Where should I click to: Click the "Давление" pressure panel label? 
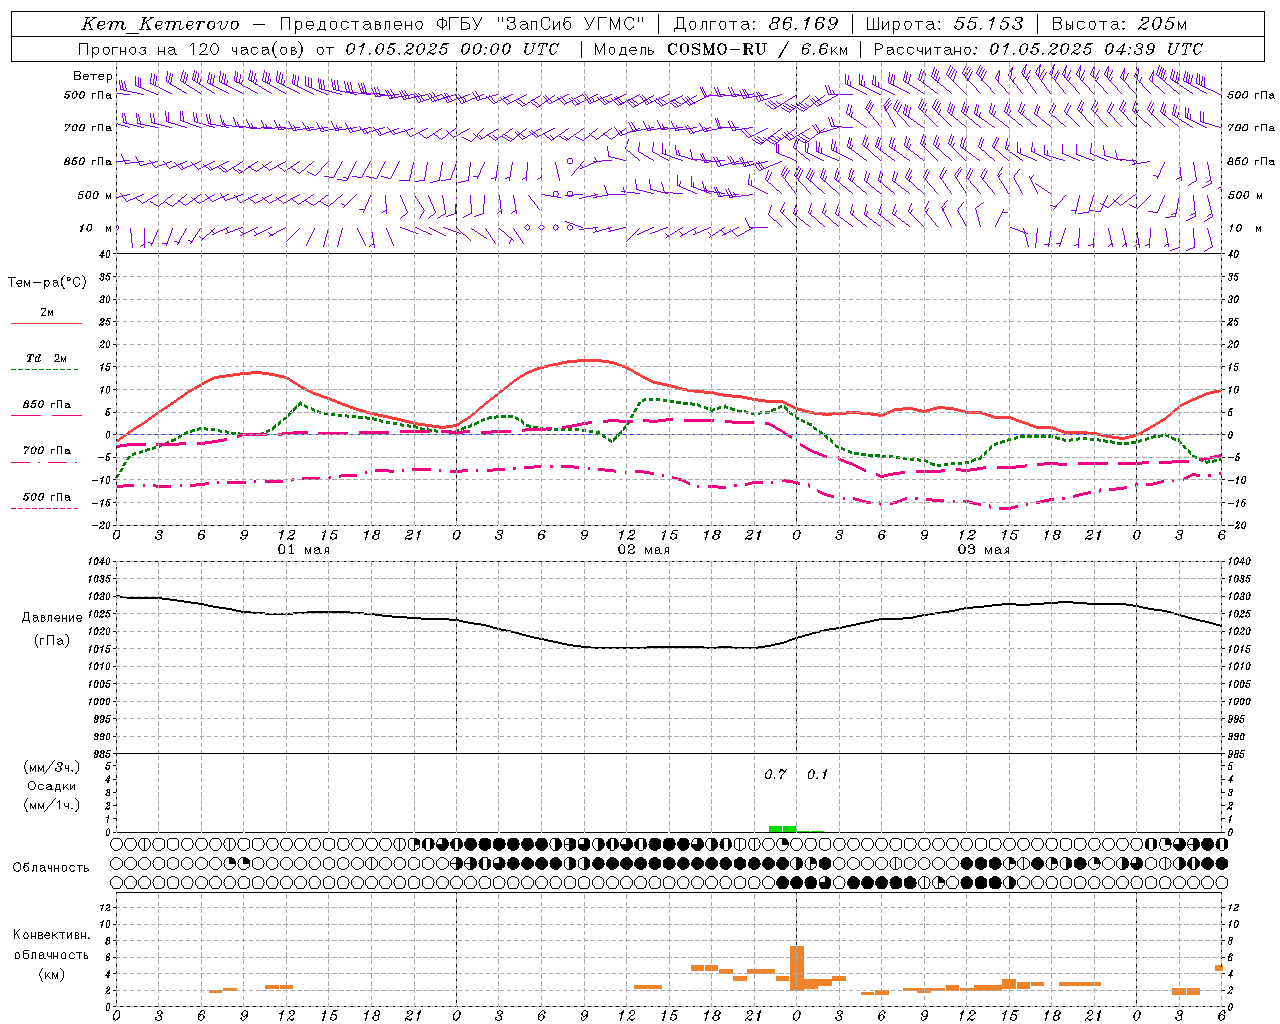[x=52, y=618]
